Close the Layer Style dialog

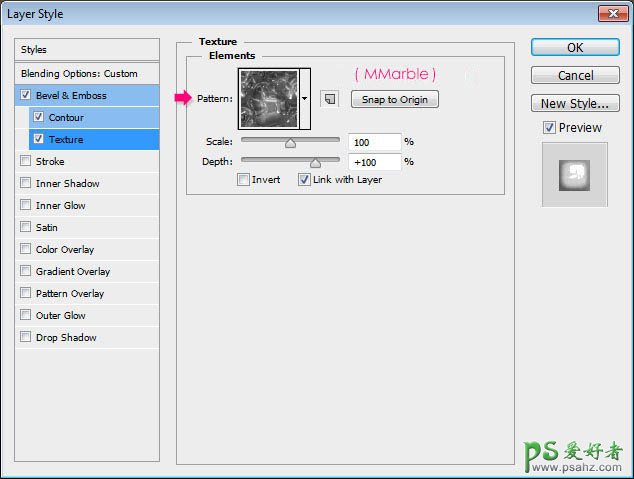[x=612, y=13]
